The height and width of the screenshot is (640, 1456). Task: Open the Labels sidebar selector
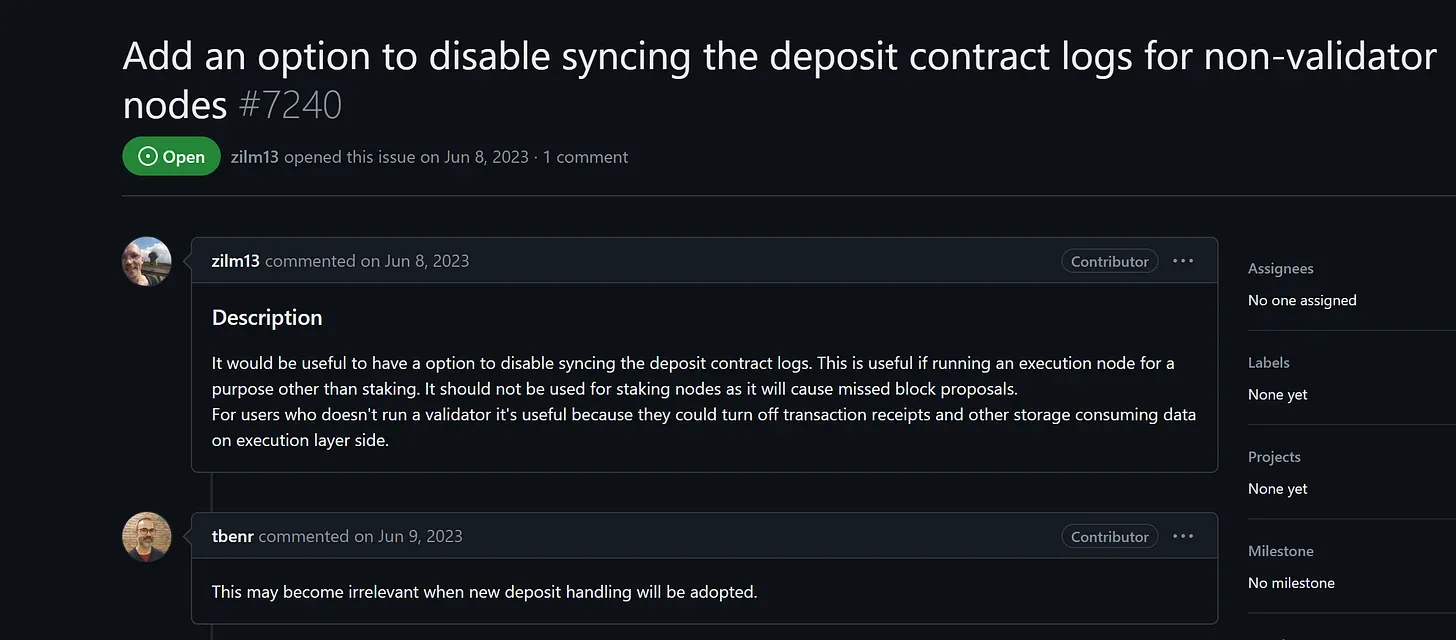[1269, 362]
